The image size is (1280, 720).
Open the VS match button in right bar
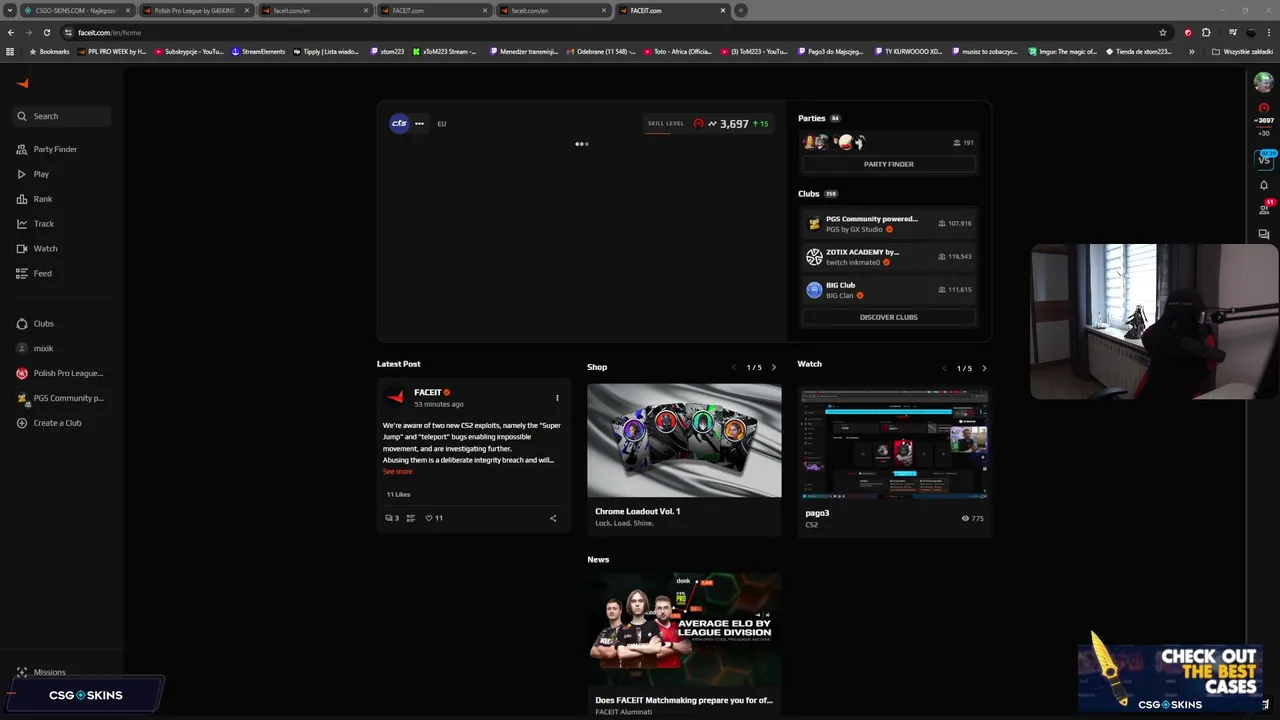[1264, 160]
